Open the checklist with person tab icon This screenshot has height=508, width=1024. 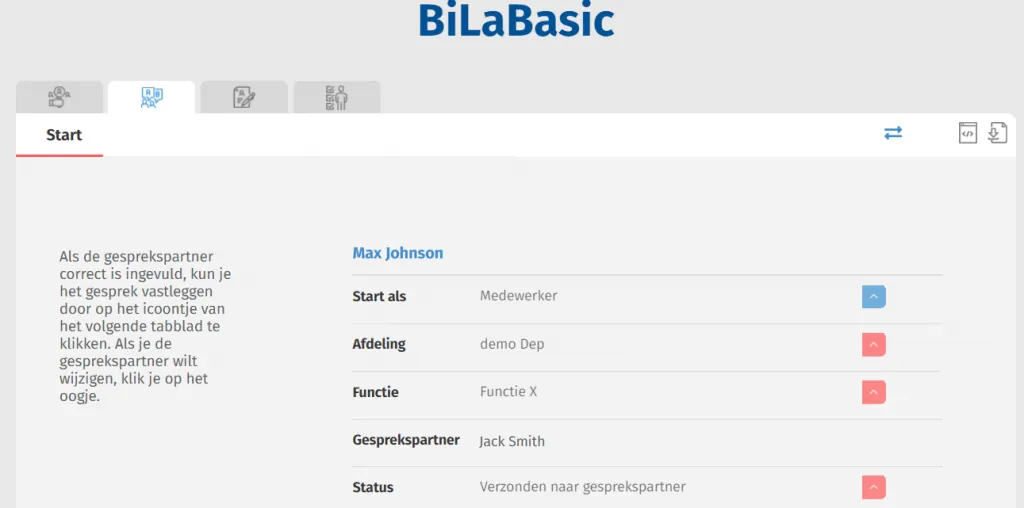[336, 97]
